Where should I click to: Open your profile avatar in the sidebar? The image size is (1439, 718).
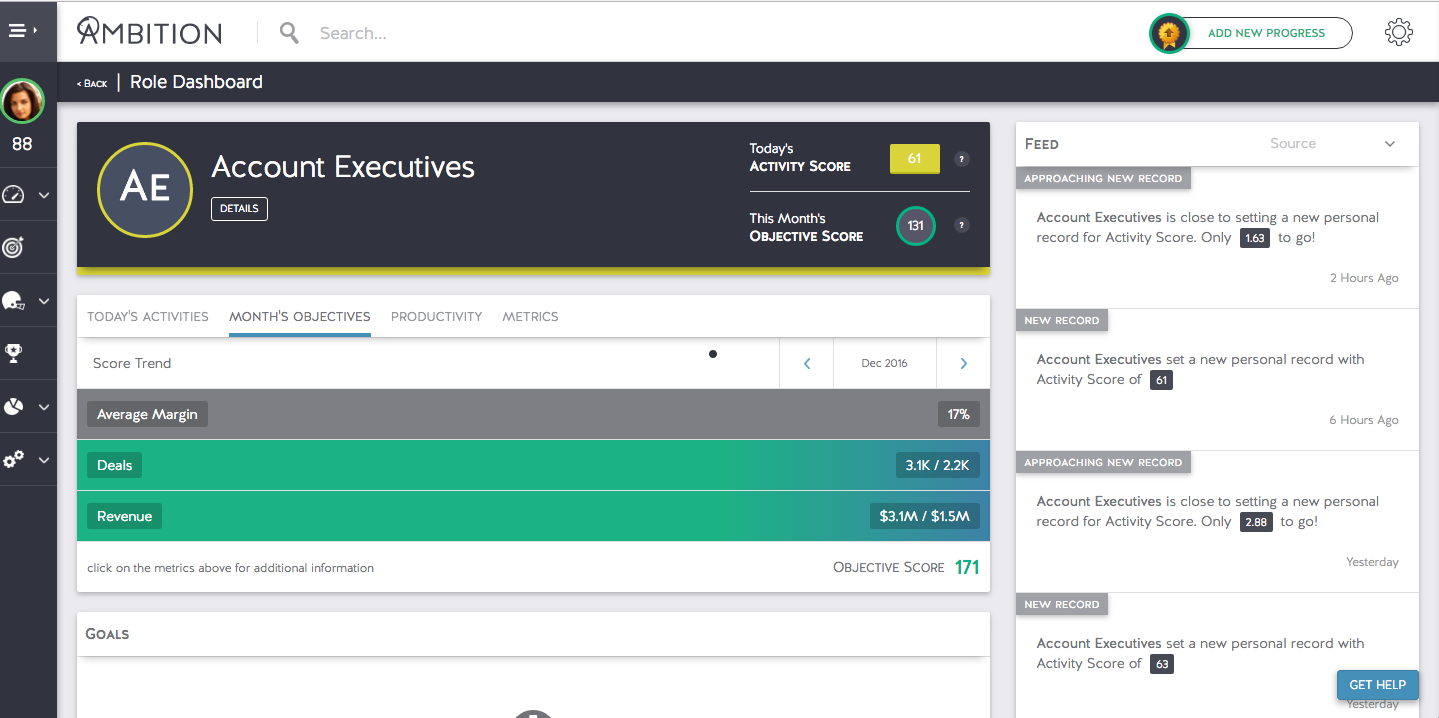pyautogui.click(x=22, y=100)
